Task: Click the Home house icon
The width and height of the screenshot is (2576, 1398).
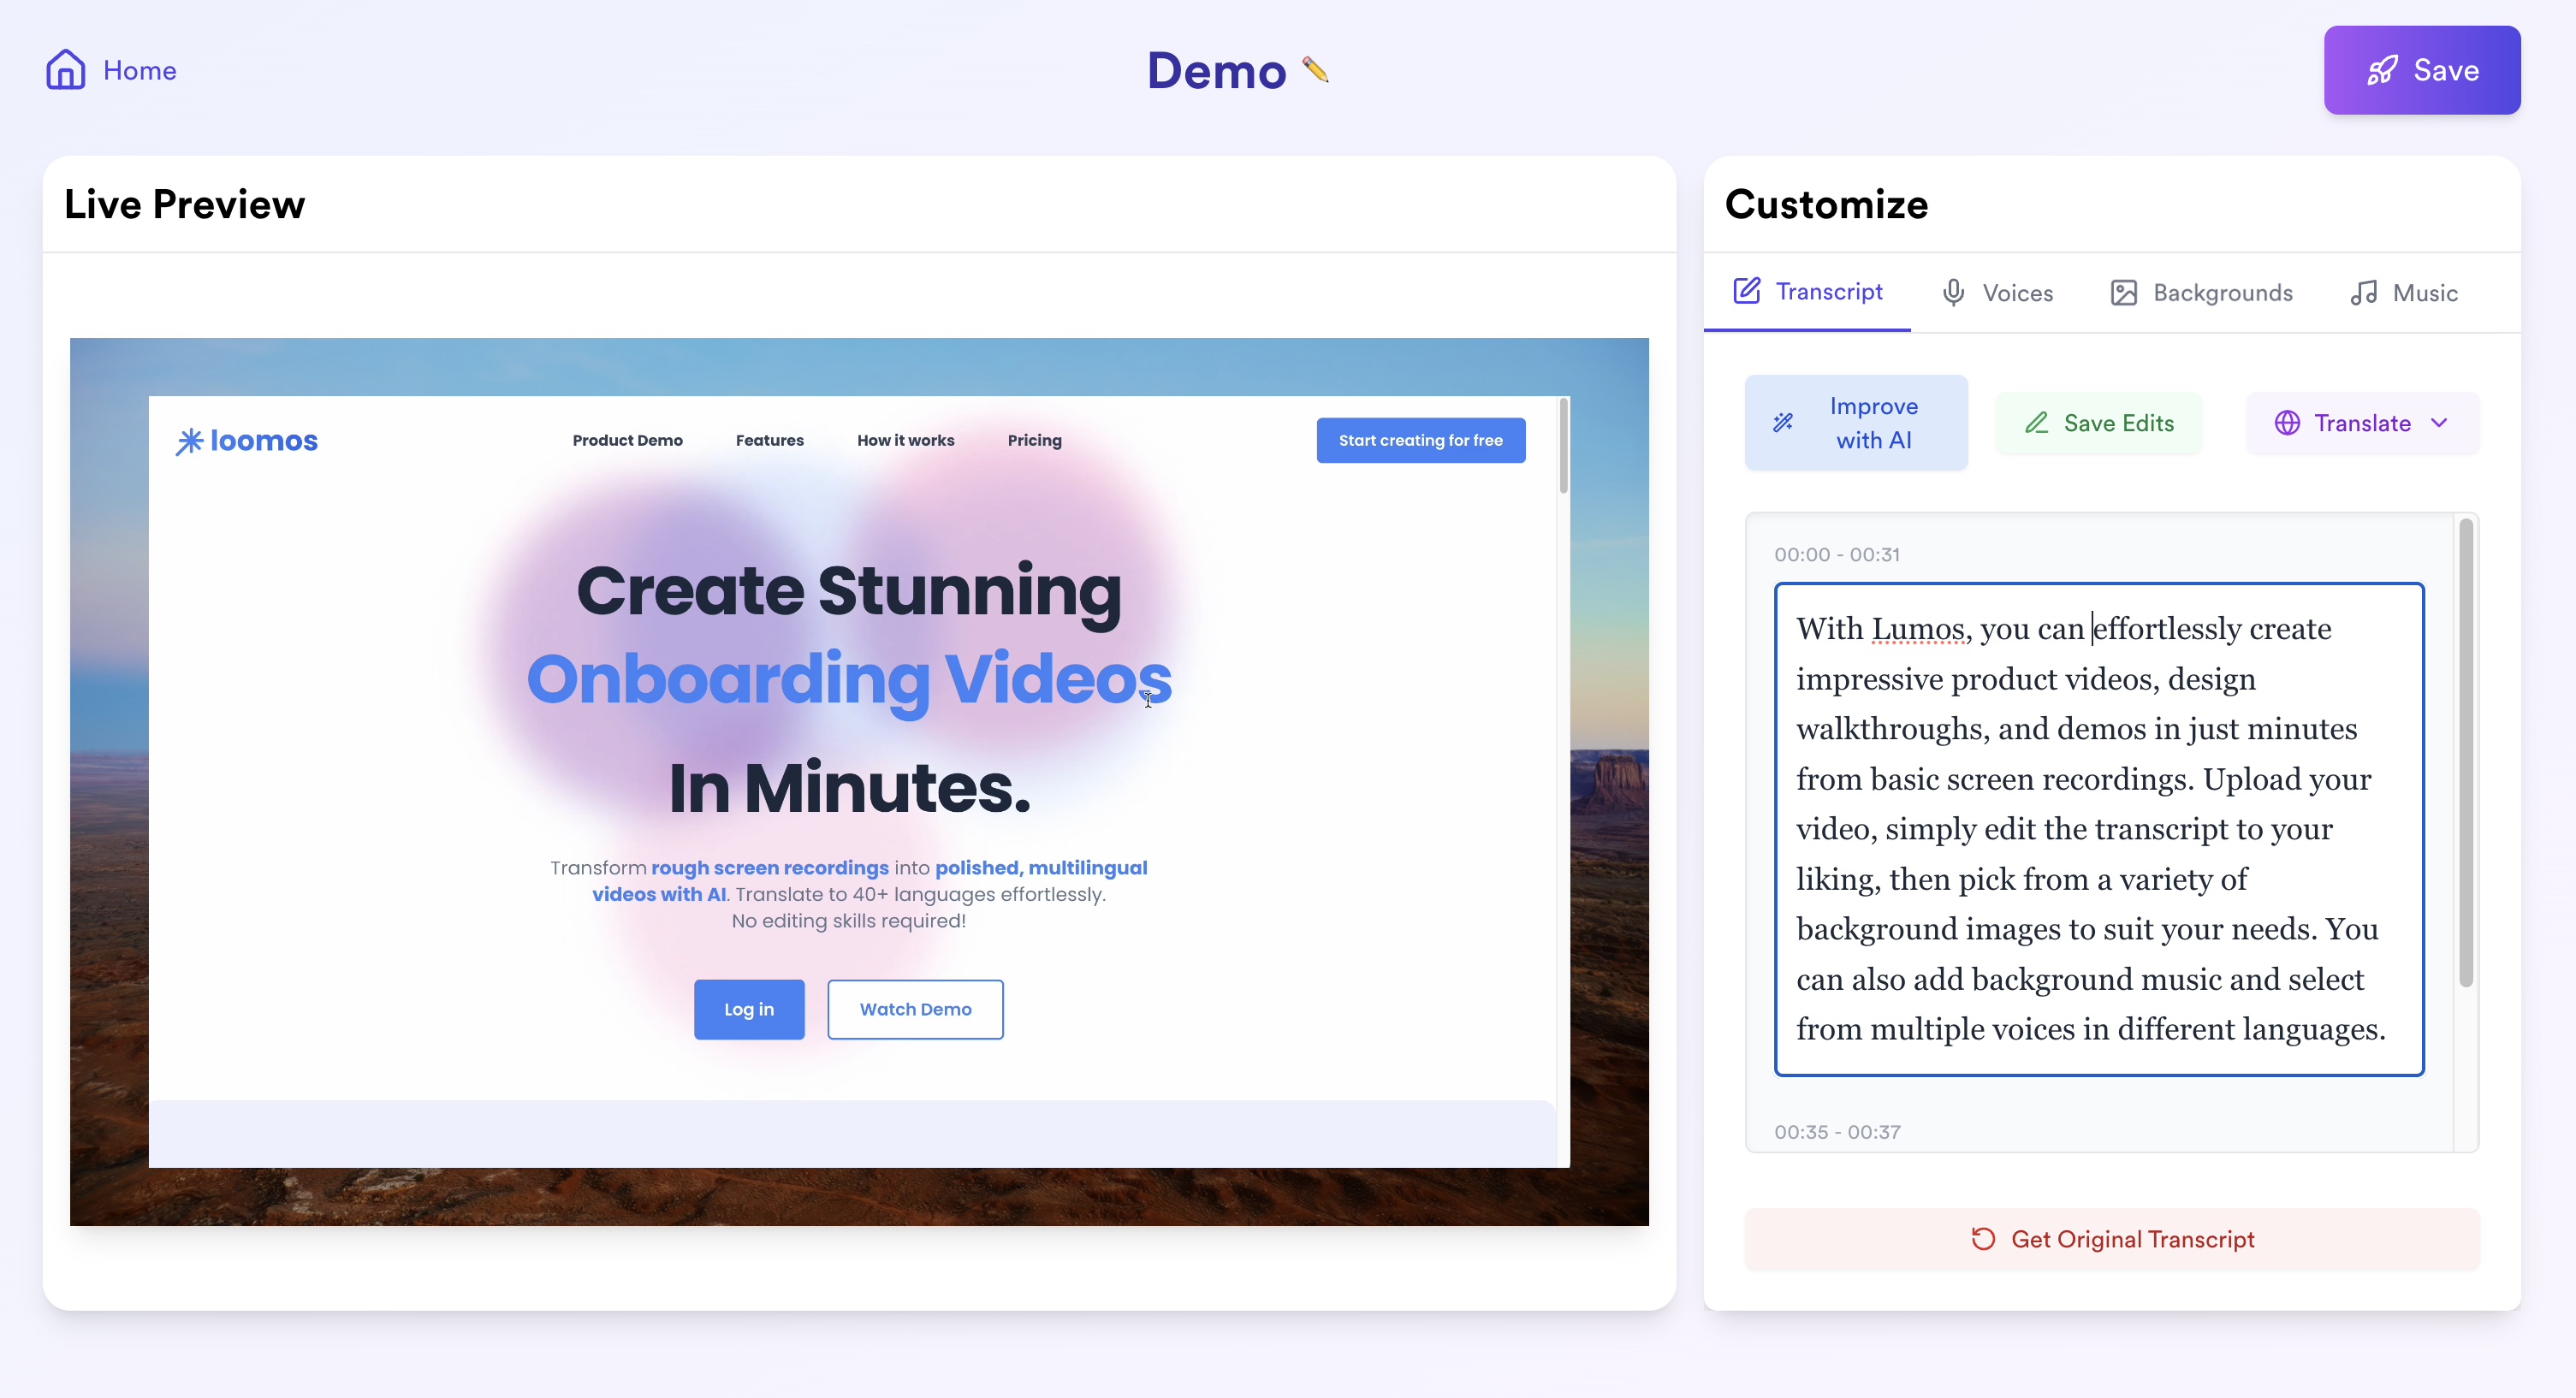Action: point(66,70)
